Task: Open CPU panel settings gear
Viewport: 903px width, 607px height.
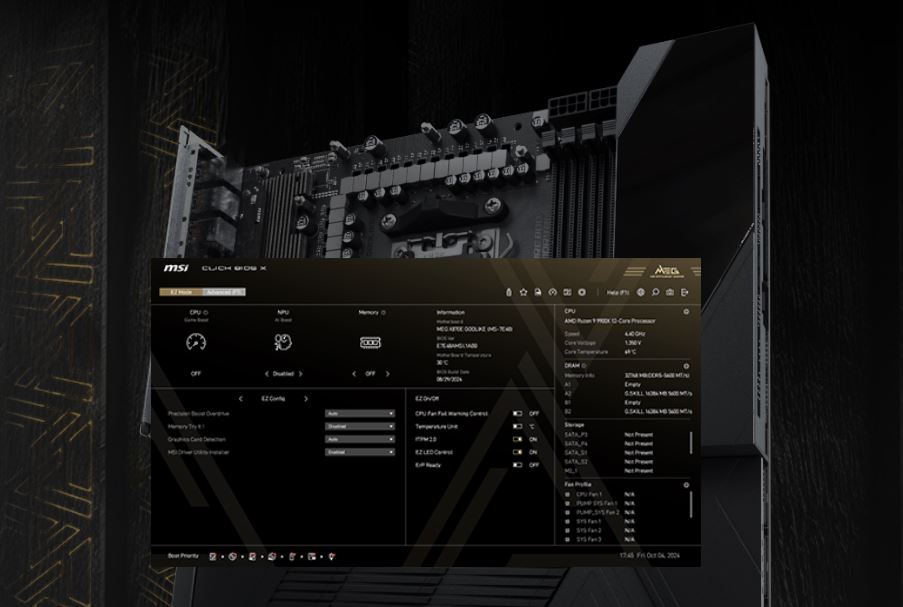Action: pyautogui.click(x=686, y=312)
